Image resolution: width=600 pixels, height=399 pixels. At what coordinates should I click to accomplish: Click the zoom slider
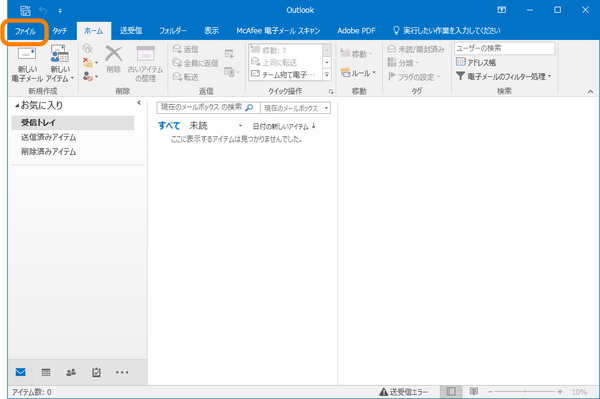tap(525, 392)
